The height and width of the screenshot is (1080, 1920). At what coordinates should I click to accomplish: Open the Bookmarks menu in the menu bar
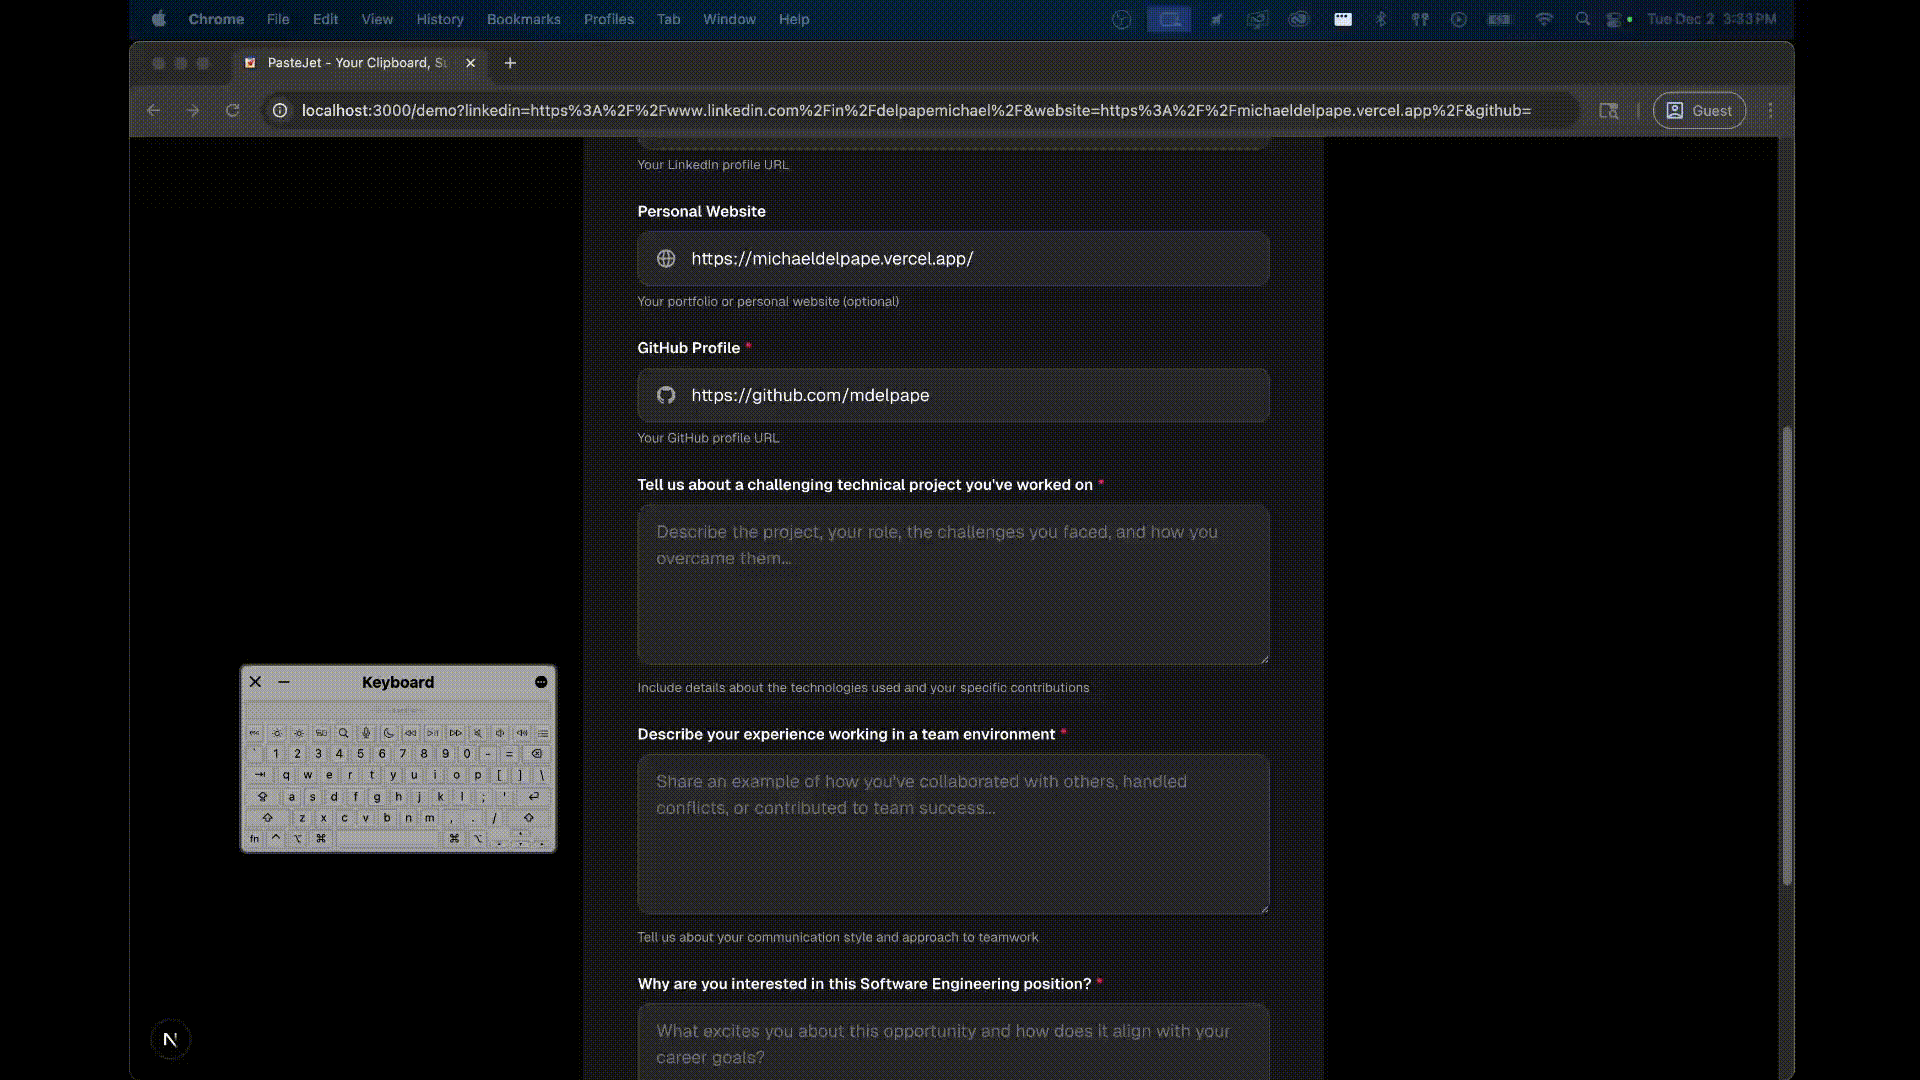(x=523, y=19)
